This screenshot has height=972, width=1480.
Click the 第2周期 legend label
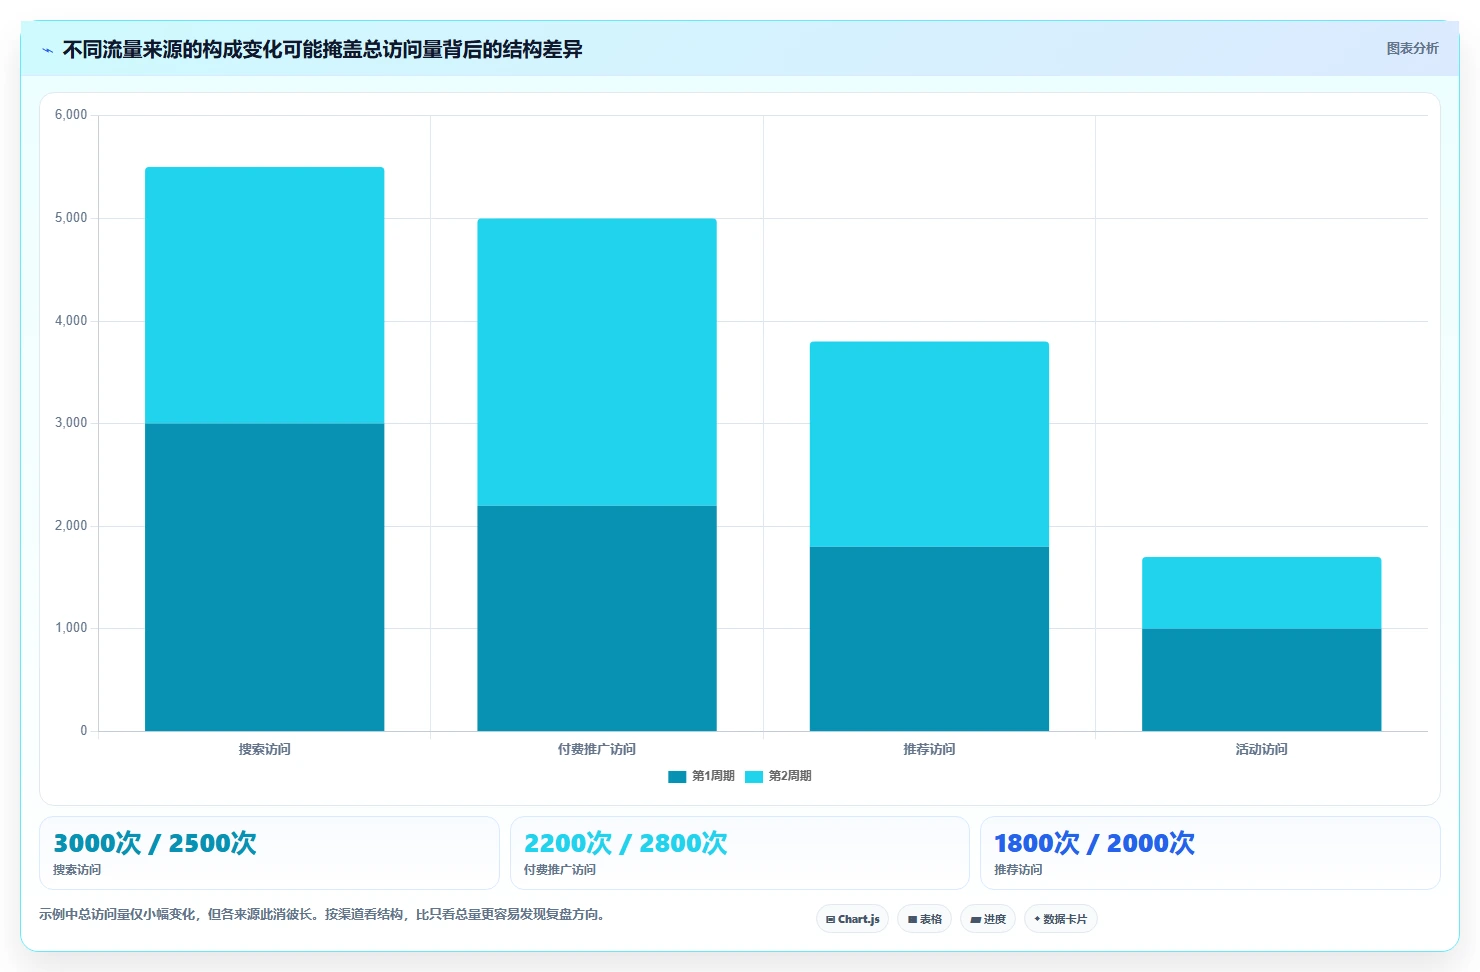click(790, 776)
